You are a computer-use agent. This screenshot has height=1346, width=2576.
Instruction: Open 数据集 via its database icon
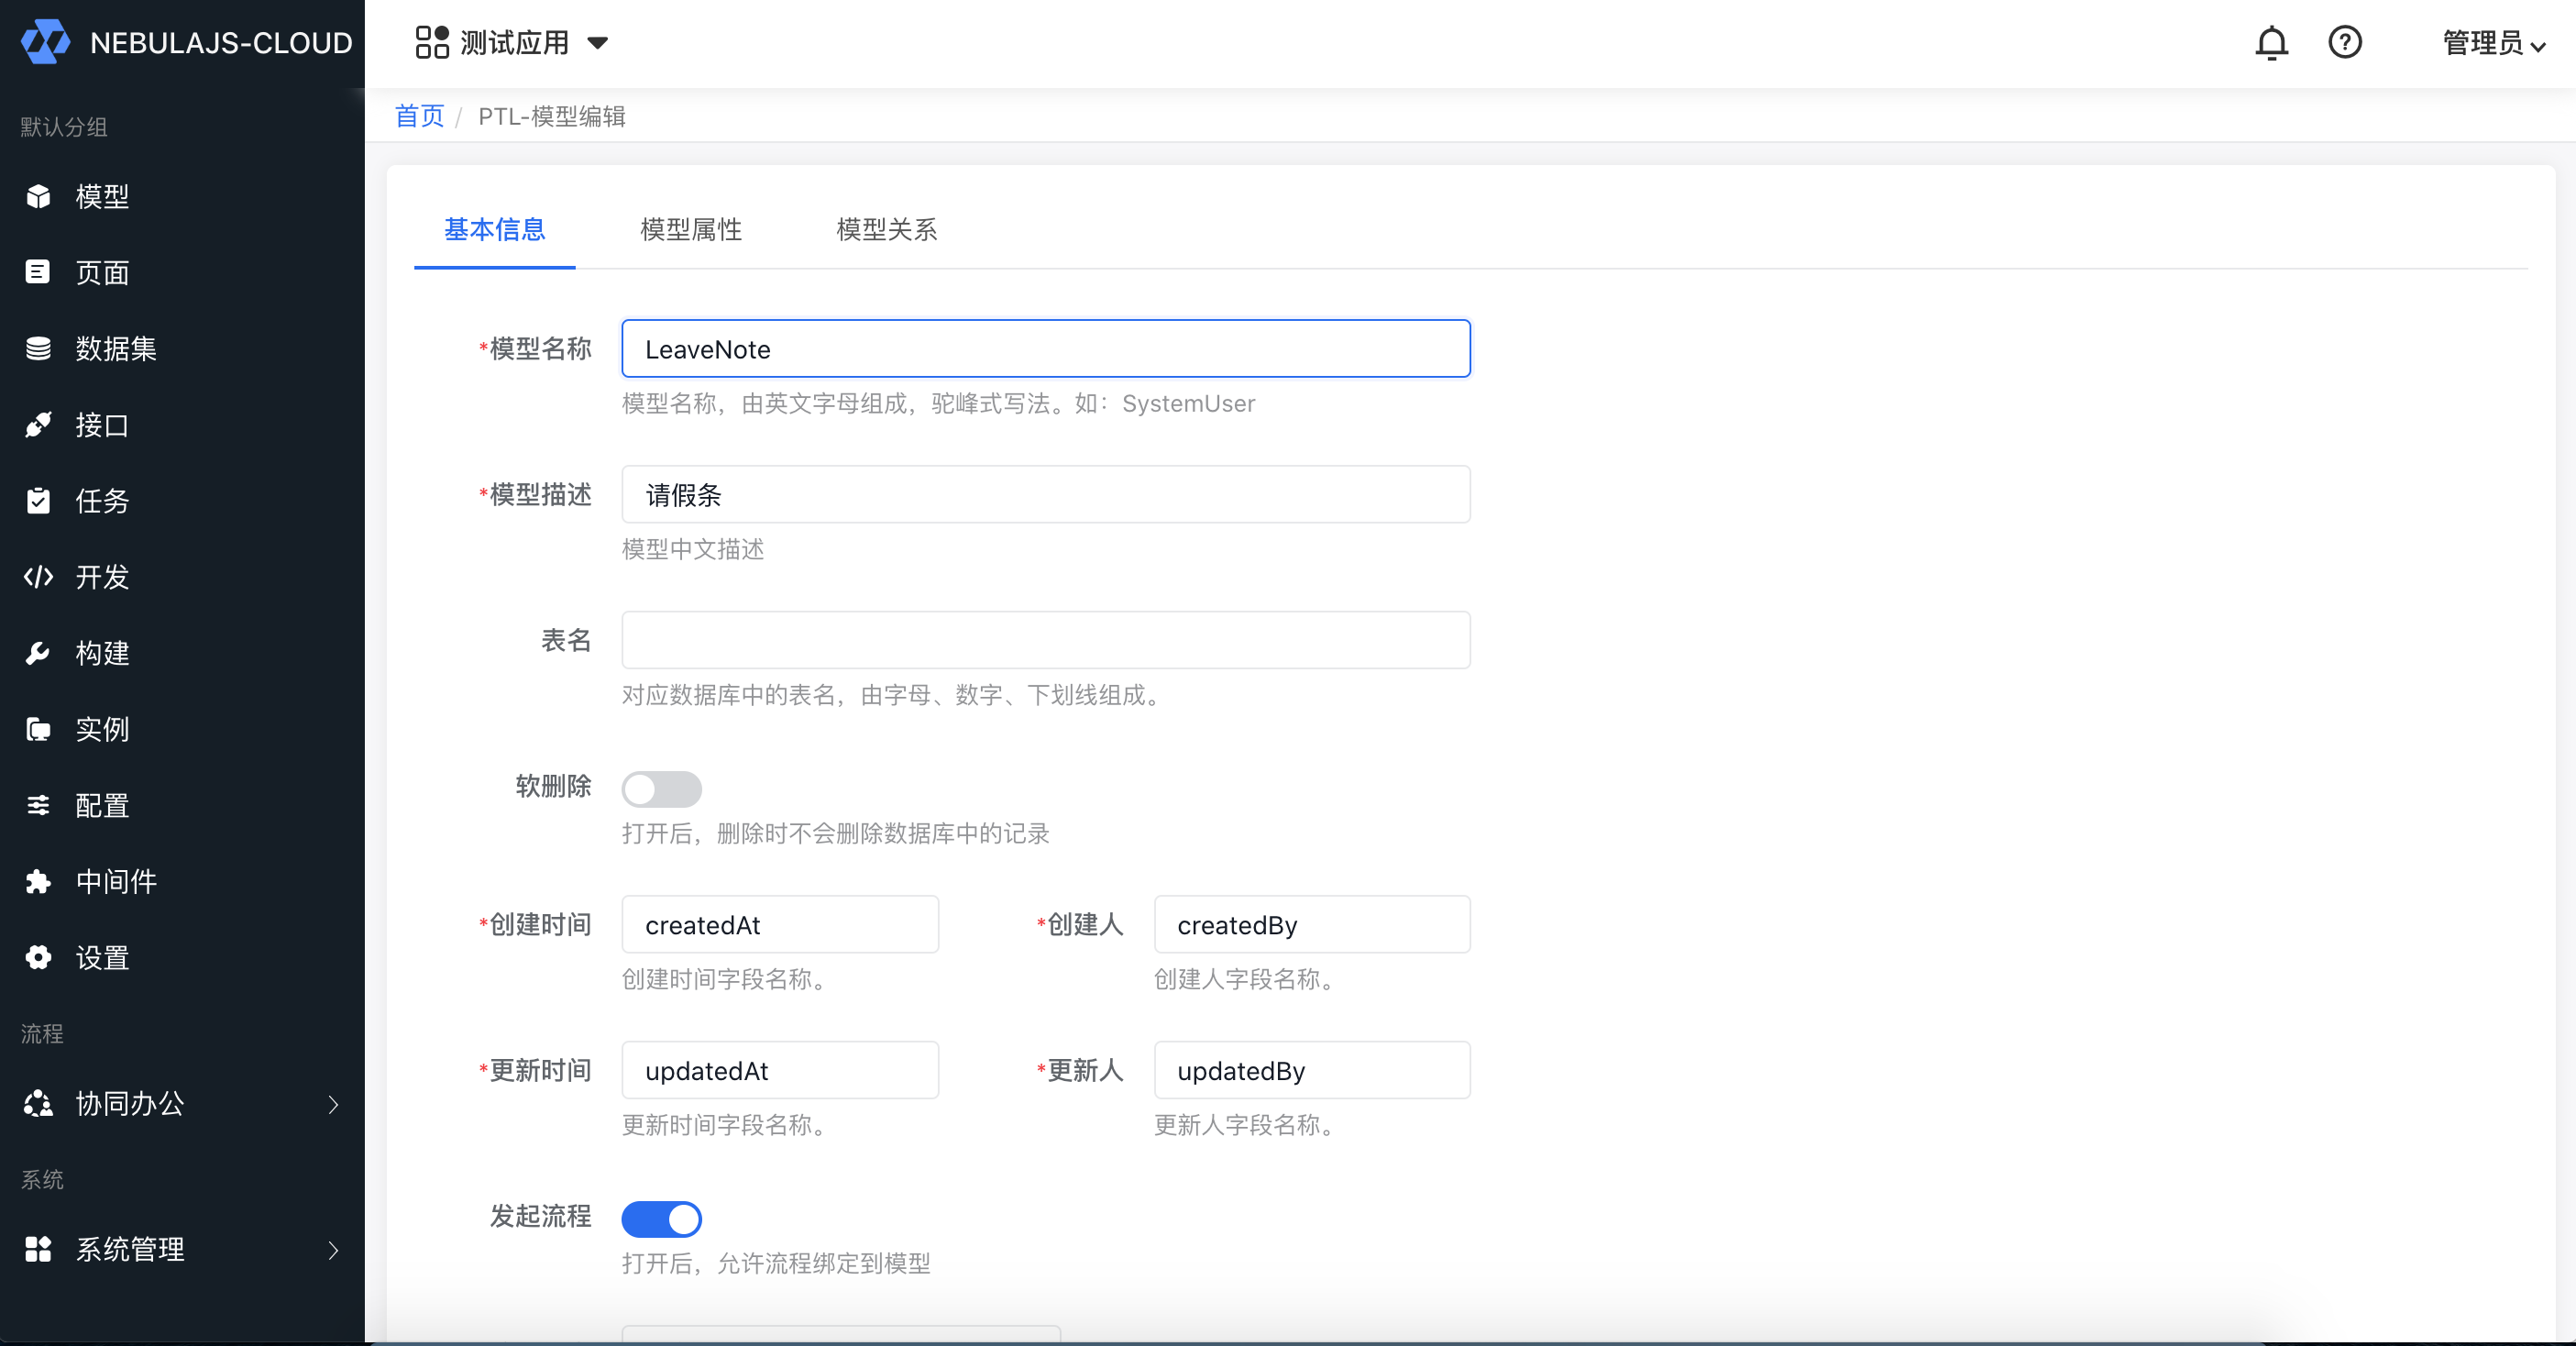click(x=38, y=349)
